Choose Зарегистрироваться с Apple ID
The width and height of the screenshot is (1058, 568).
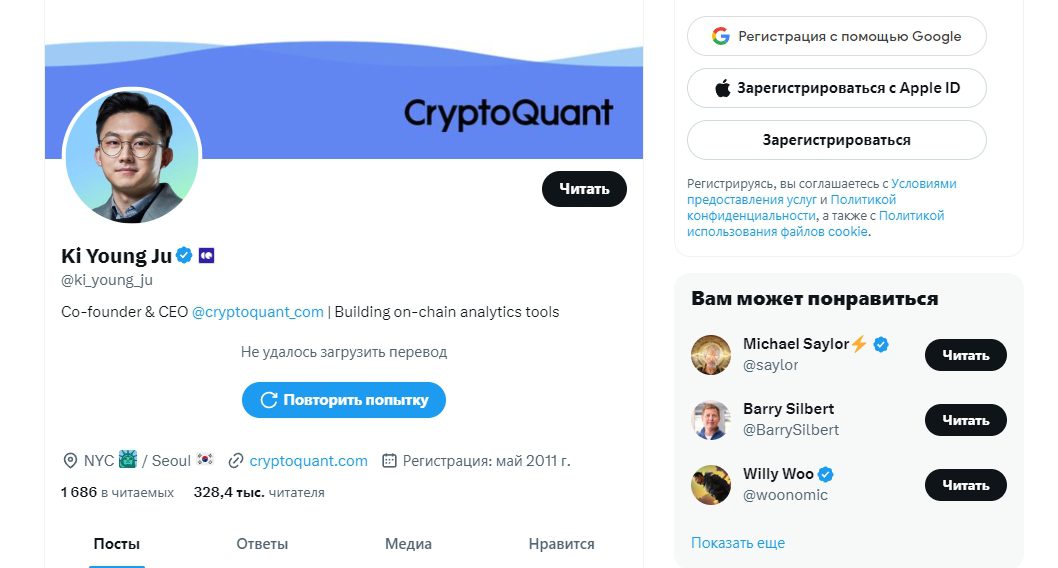pos(836,88)
